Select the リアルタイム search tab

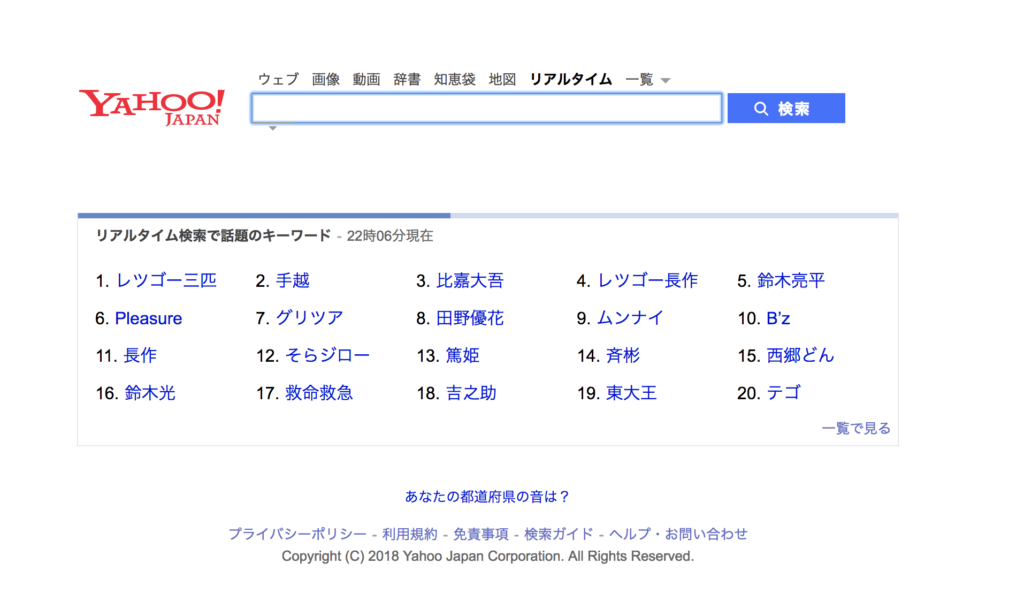571,80
